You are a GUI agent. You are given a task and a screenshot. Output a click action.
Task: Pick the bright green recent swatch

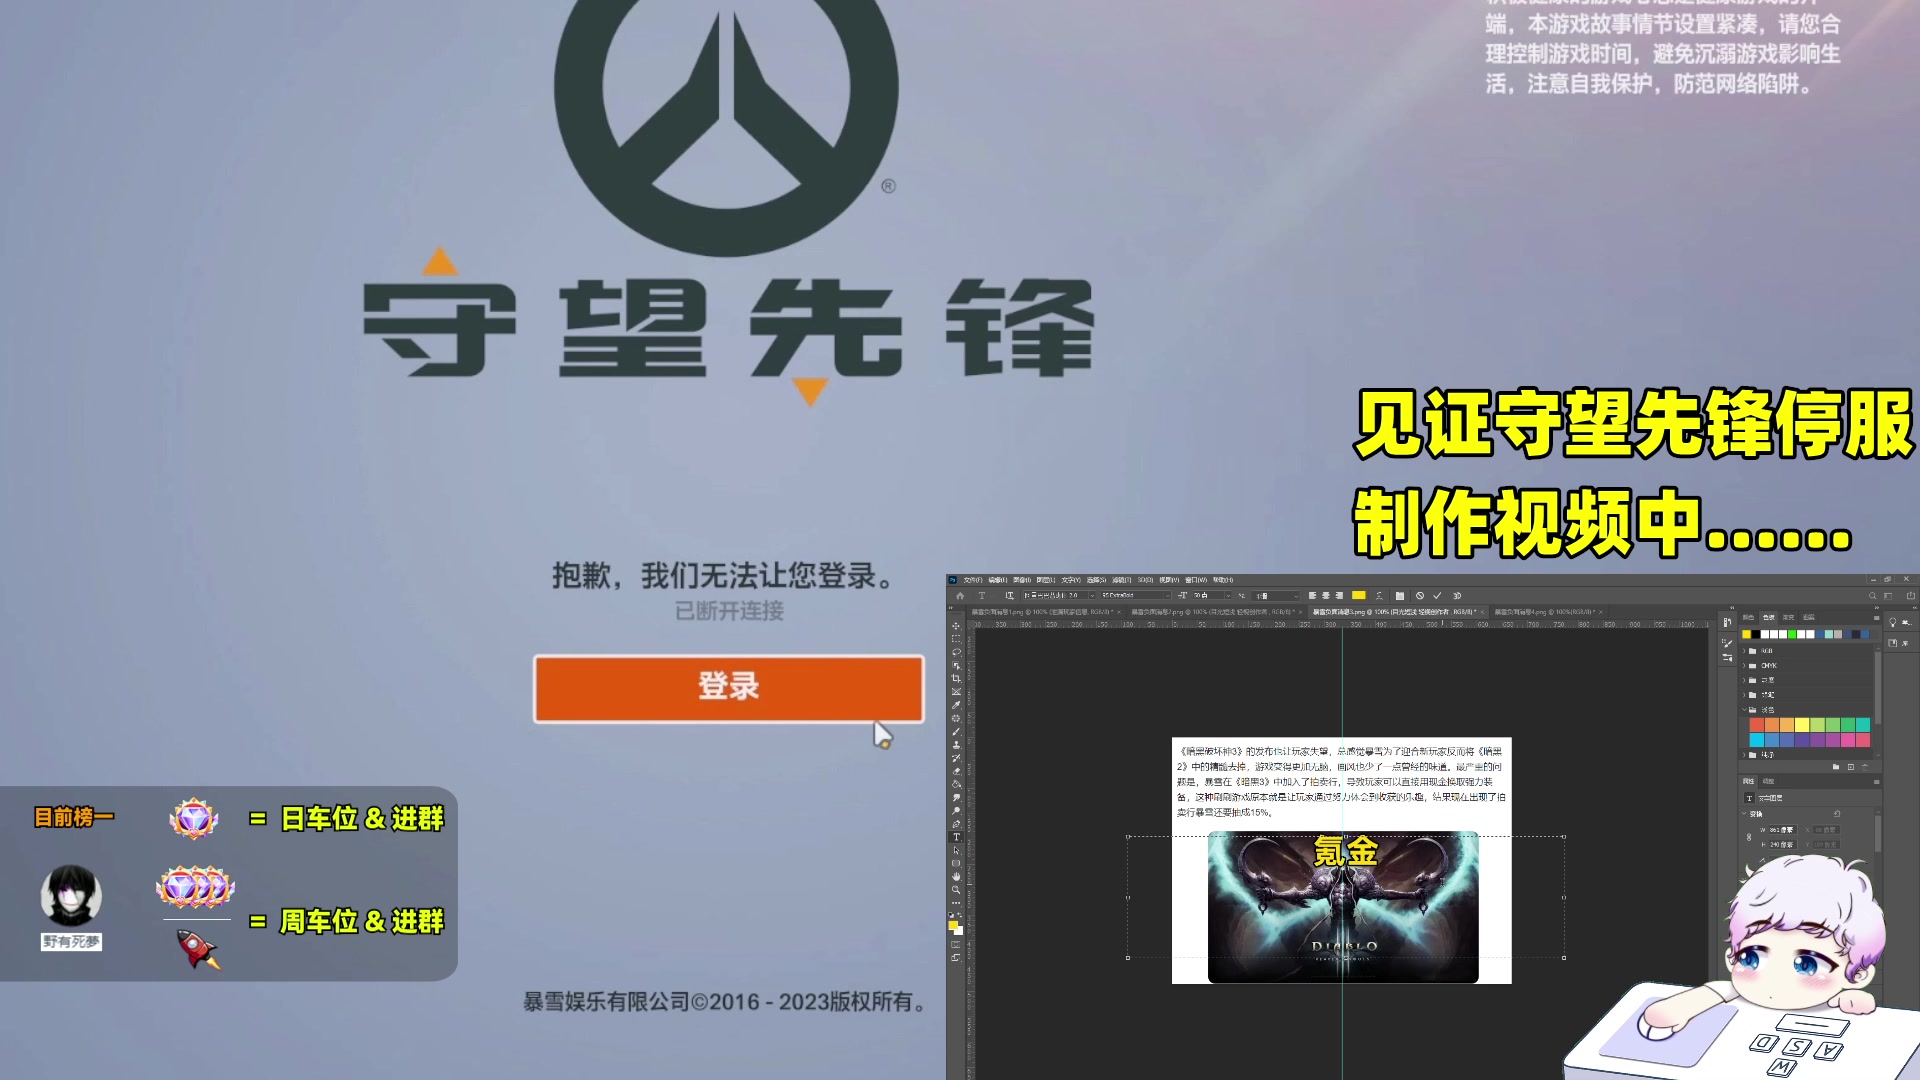[x=1792, y=634]
